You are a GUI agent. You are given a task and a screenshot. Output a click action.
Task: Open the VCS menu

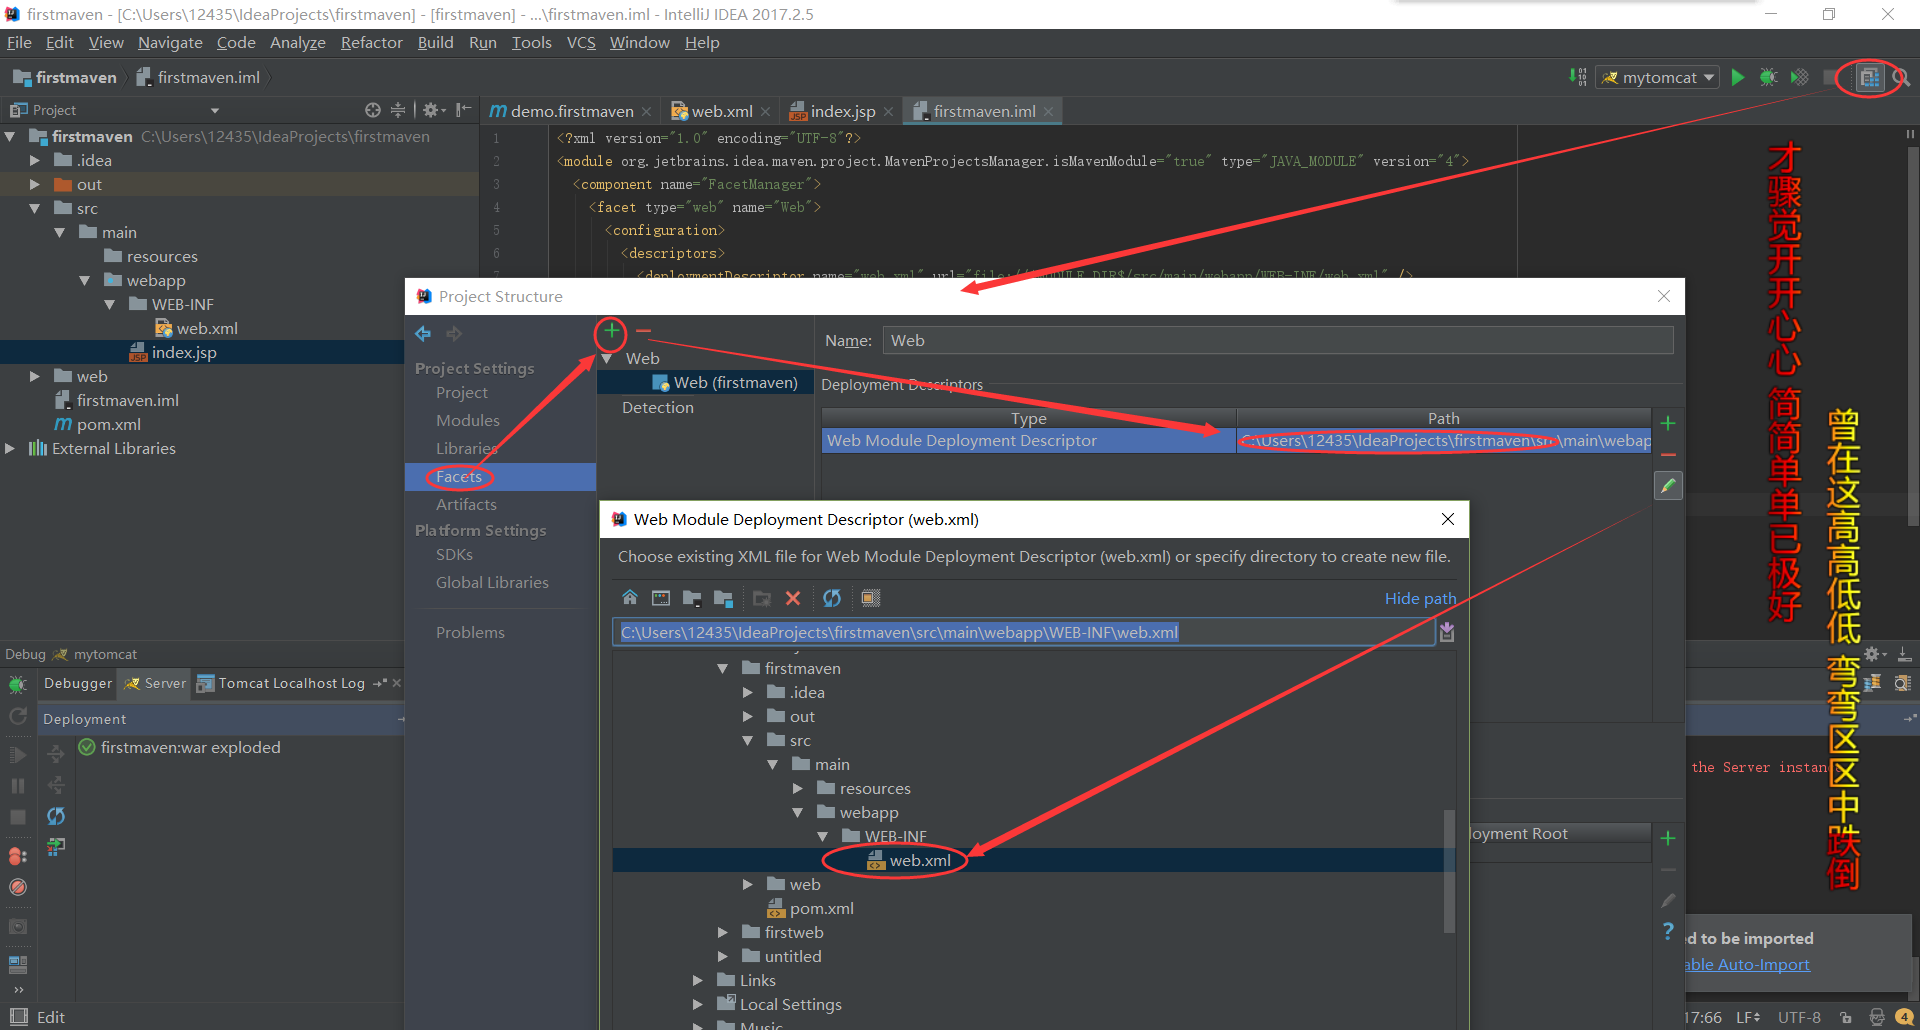point(581,42)
